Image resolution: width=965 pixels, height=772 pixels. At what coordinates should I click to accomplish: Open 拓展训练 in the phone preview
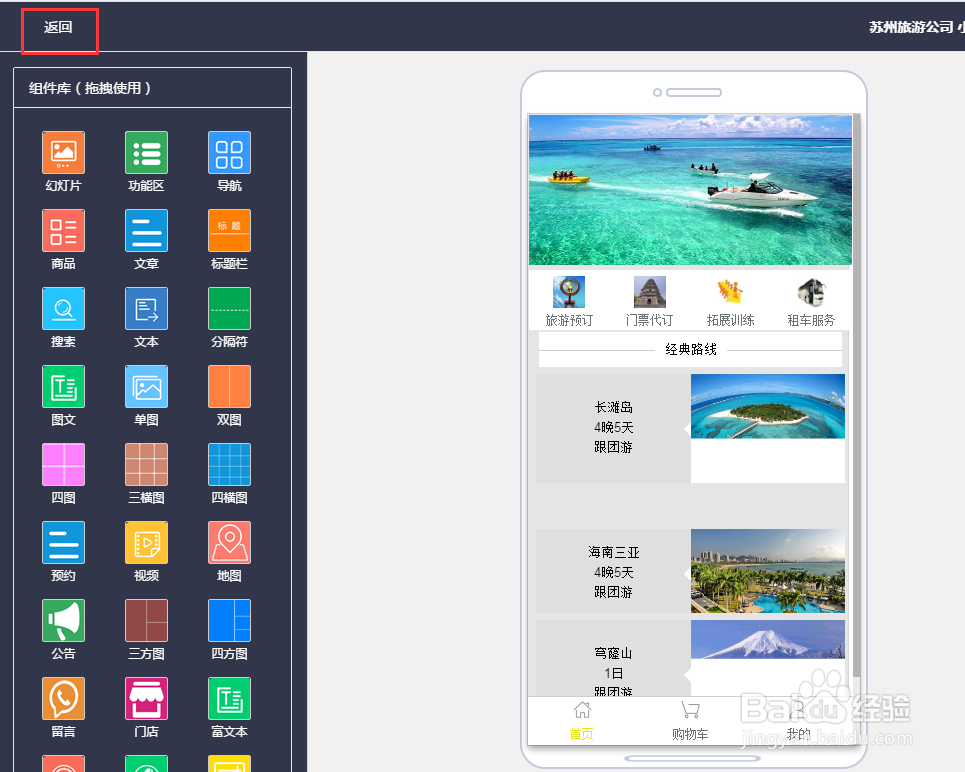click(731, 302)
